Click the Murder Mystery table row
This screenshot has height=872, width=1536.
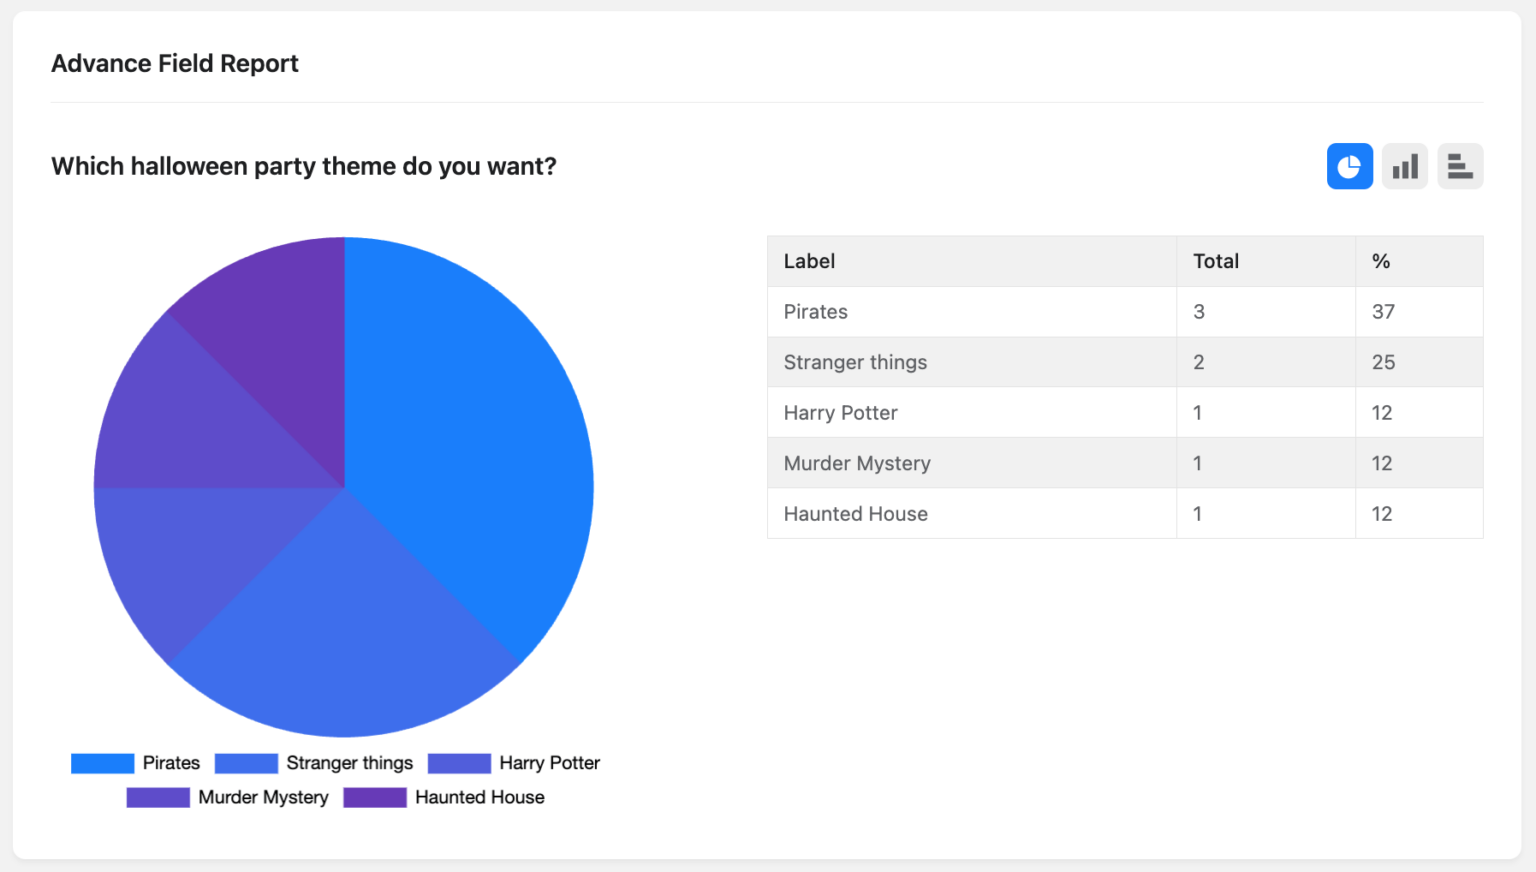point(970,462)
